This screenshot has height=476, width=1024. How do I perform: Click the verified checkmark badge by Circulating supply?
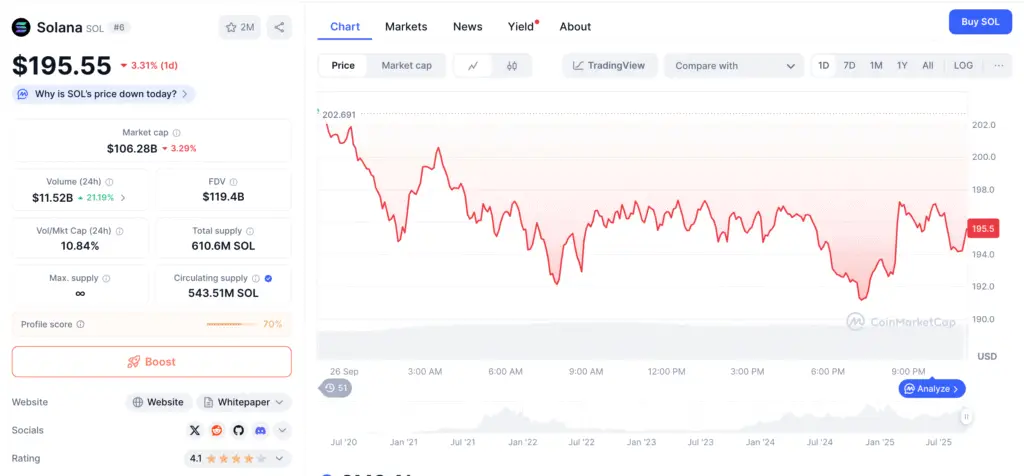[268, 278]
